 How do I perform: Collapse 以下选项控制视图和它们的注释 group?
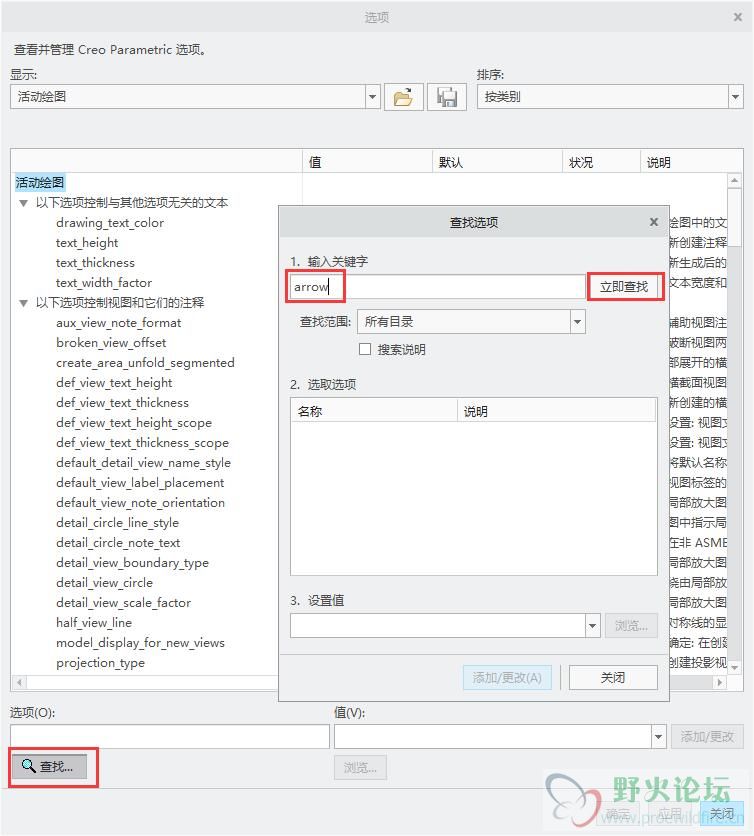tap(23, 303)
